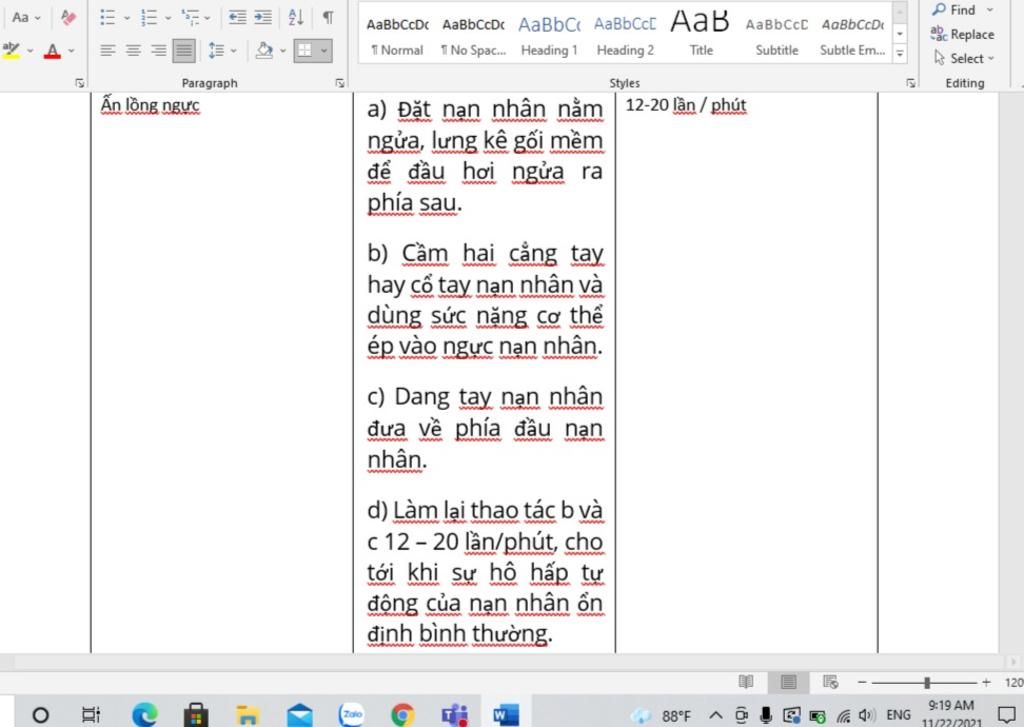Apply the Subtitle style
The image size is (1024, 727).
tap(776, 36)
